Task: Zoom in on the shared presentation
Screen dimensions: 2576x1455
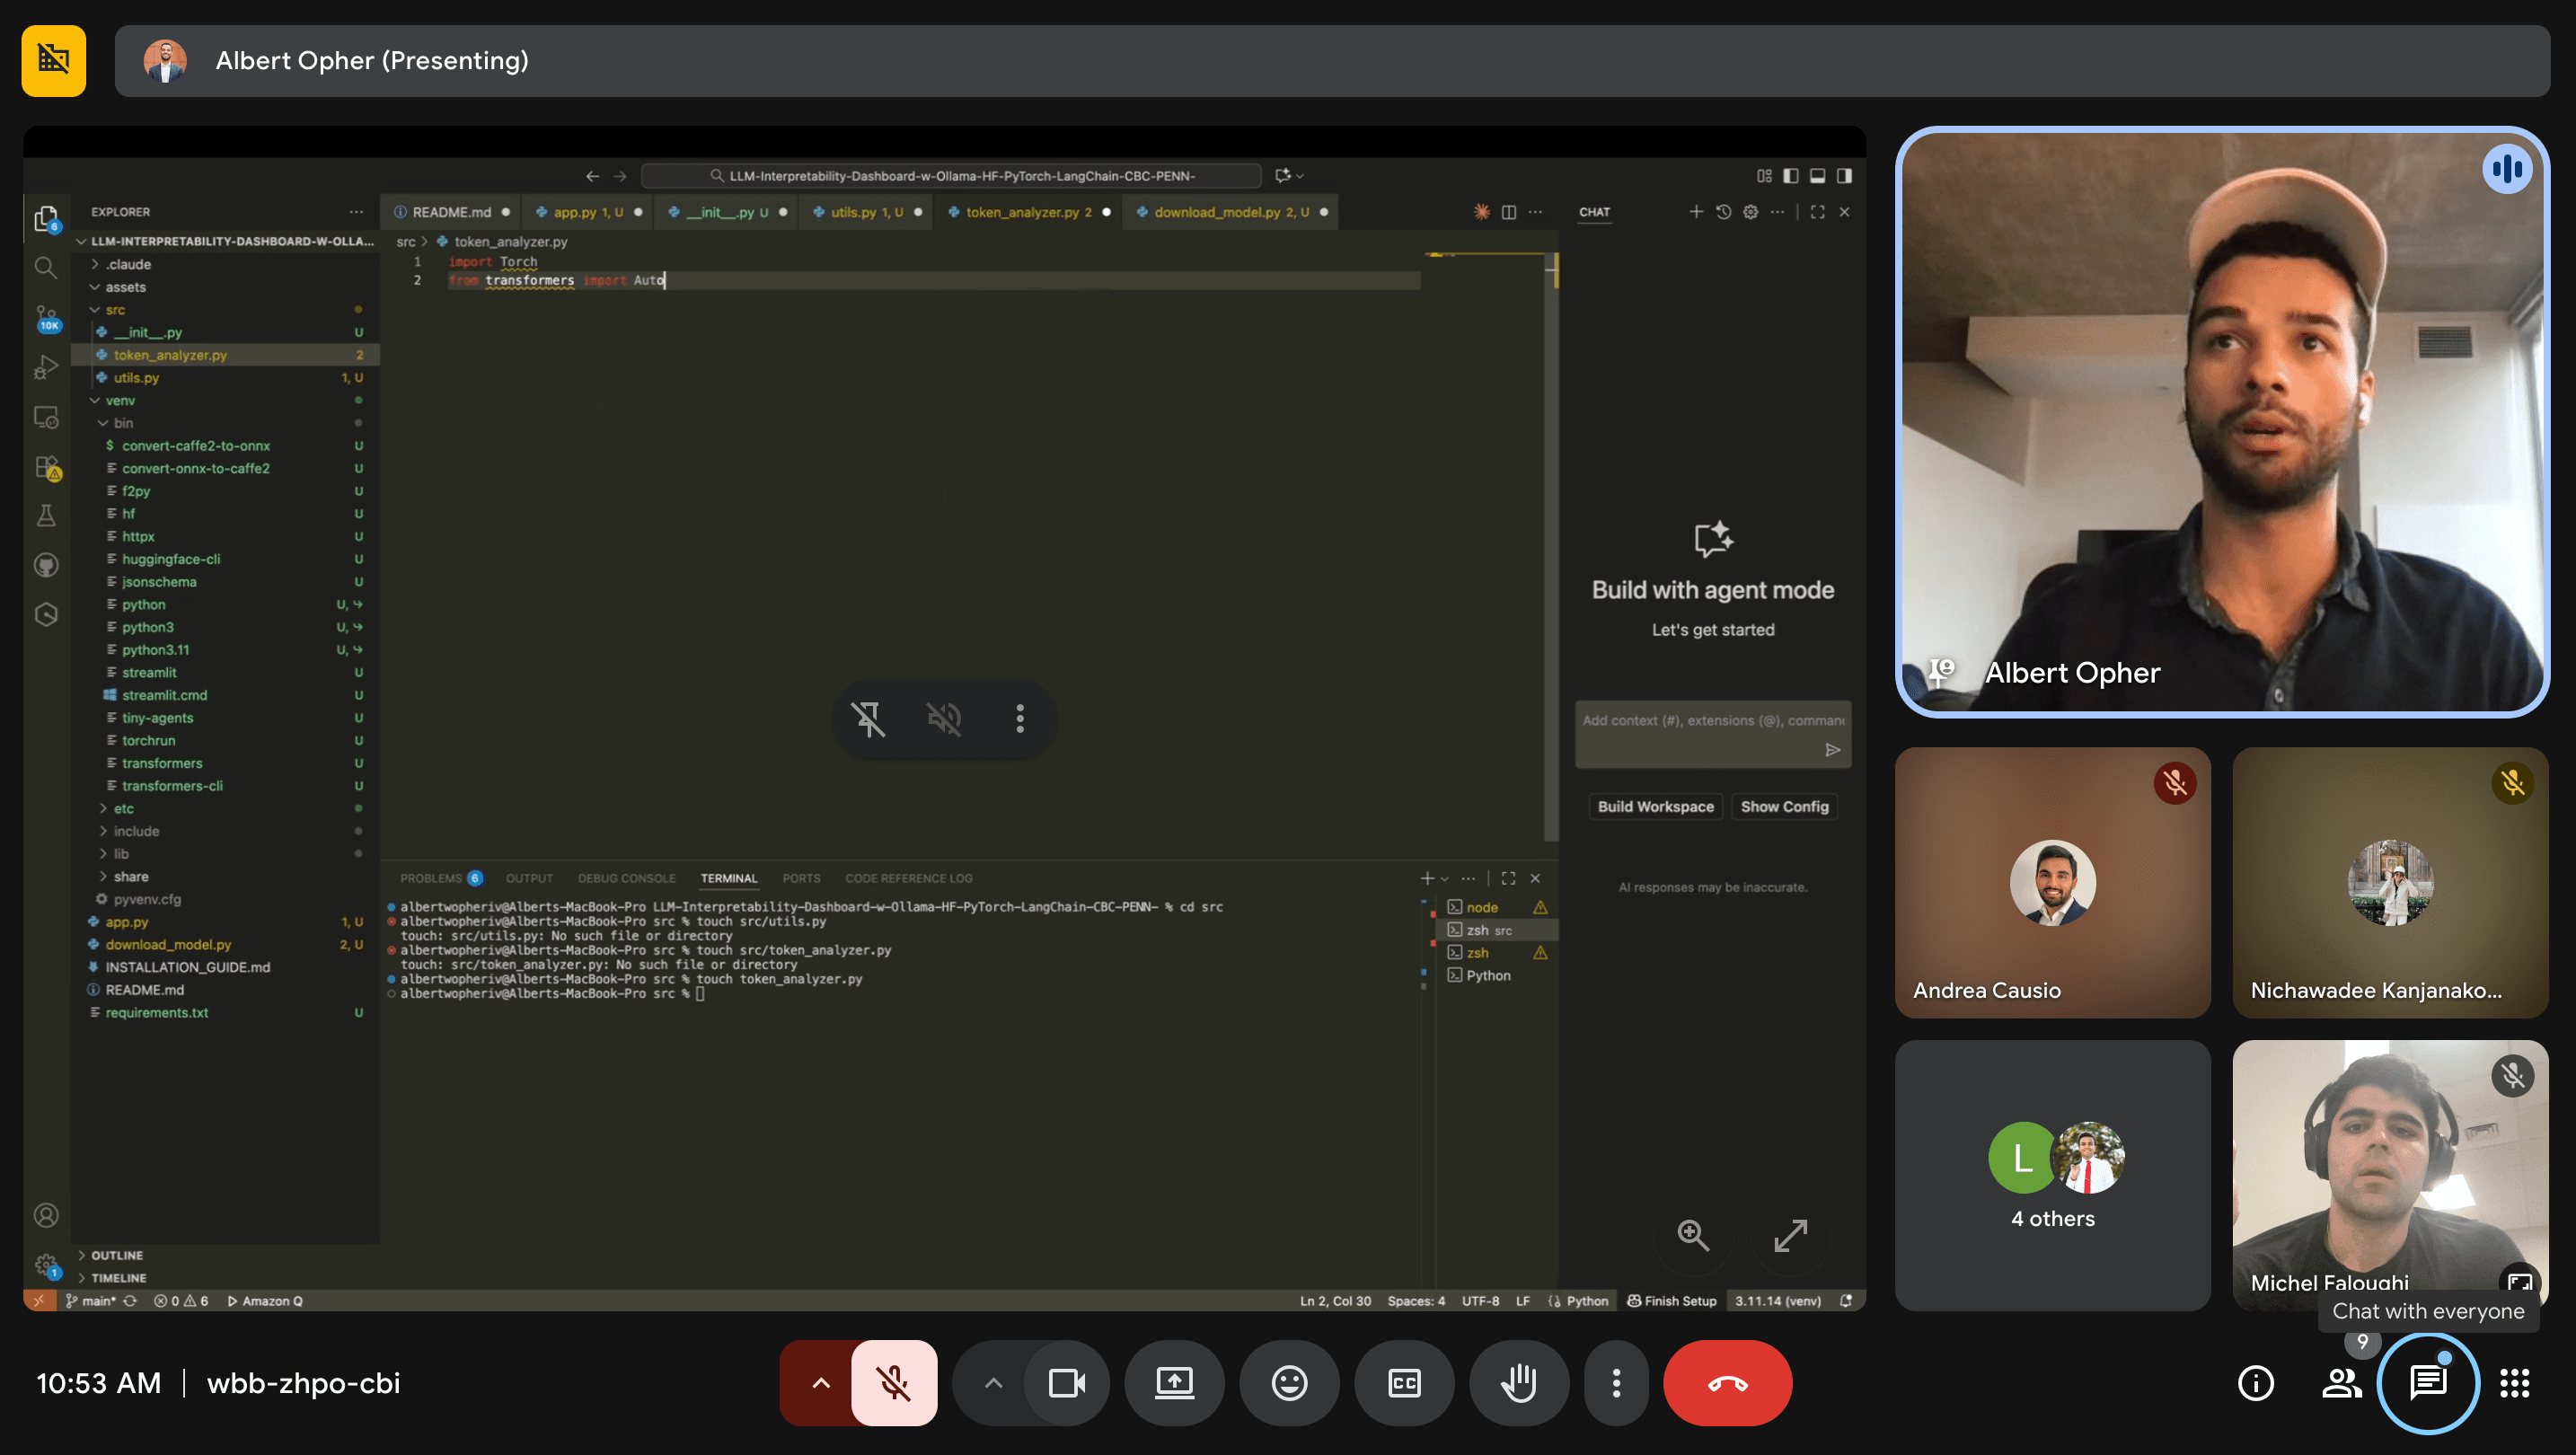Action: [1693, 1235]
